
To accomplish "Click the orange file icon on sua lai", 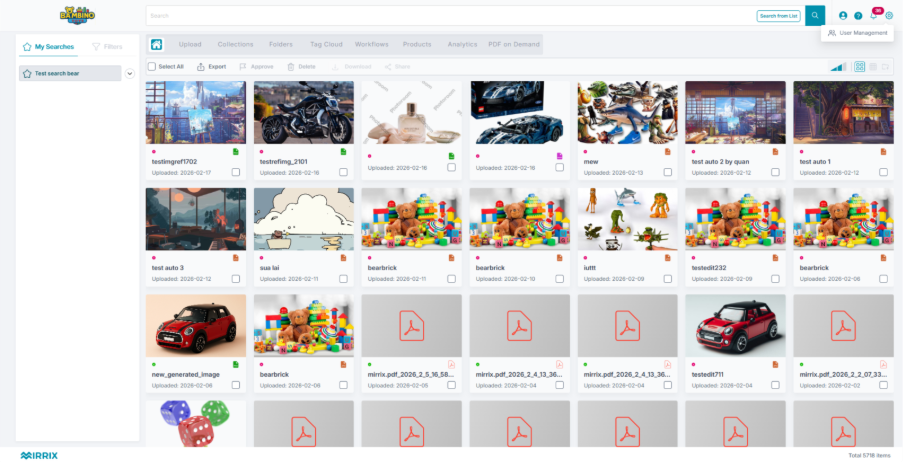I will pos(343,257).
